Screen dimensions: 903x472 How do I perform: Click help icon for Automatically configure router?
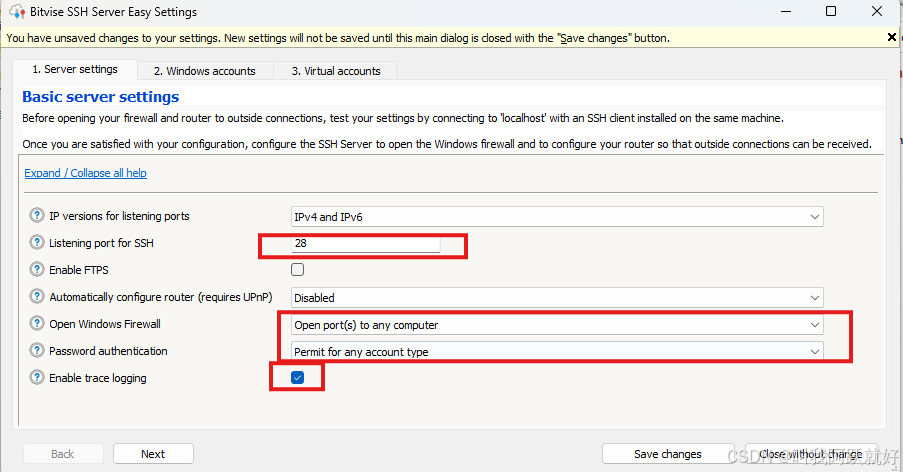pyautogui.click(x=38, y=297)
